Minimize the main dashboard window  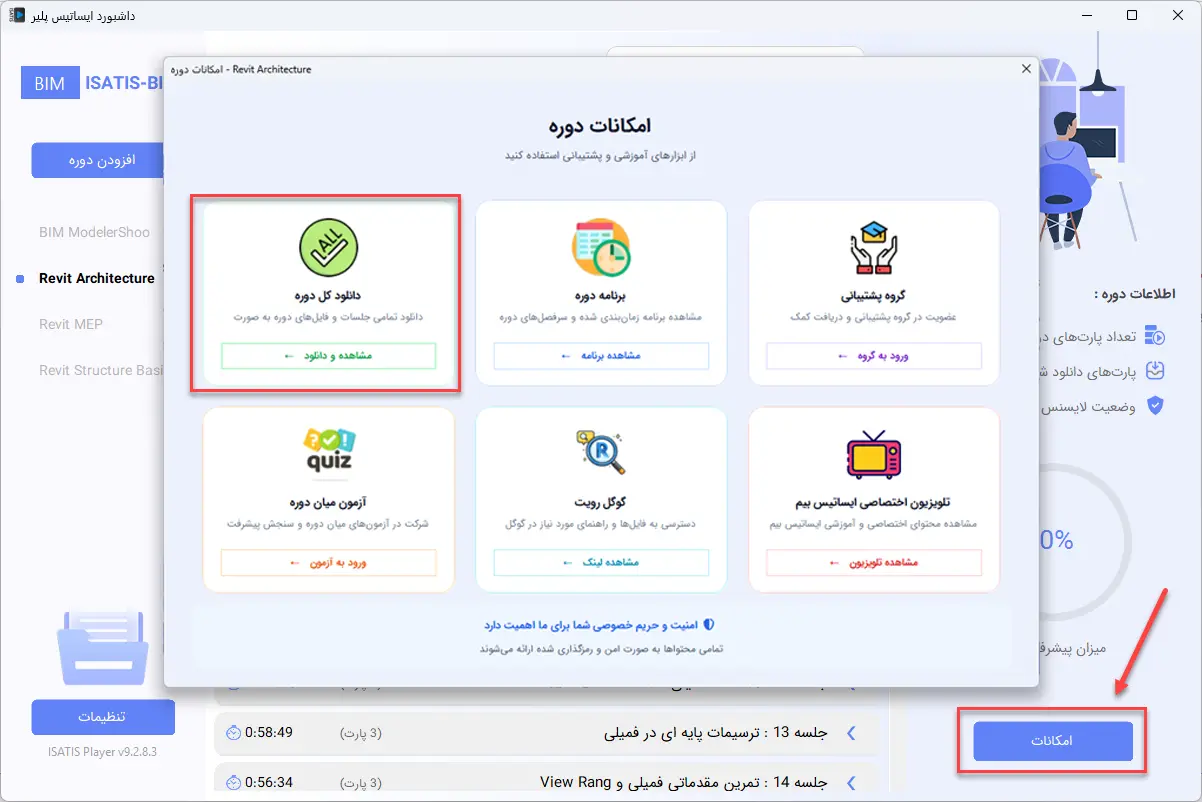tap(1086, 15)
